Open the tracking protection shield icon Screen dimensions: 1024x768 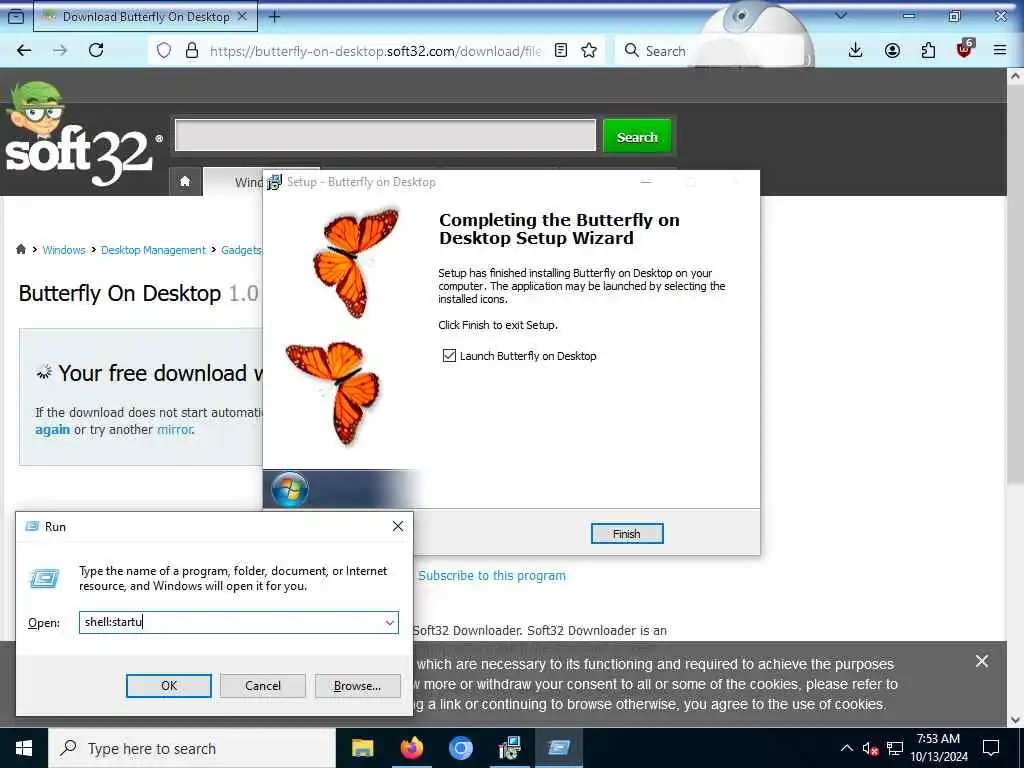(x=164, y=50)
